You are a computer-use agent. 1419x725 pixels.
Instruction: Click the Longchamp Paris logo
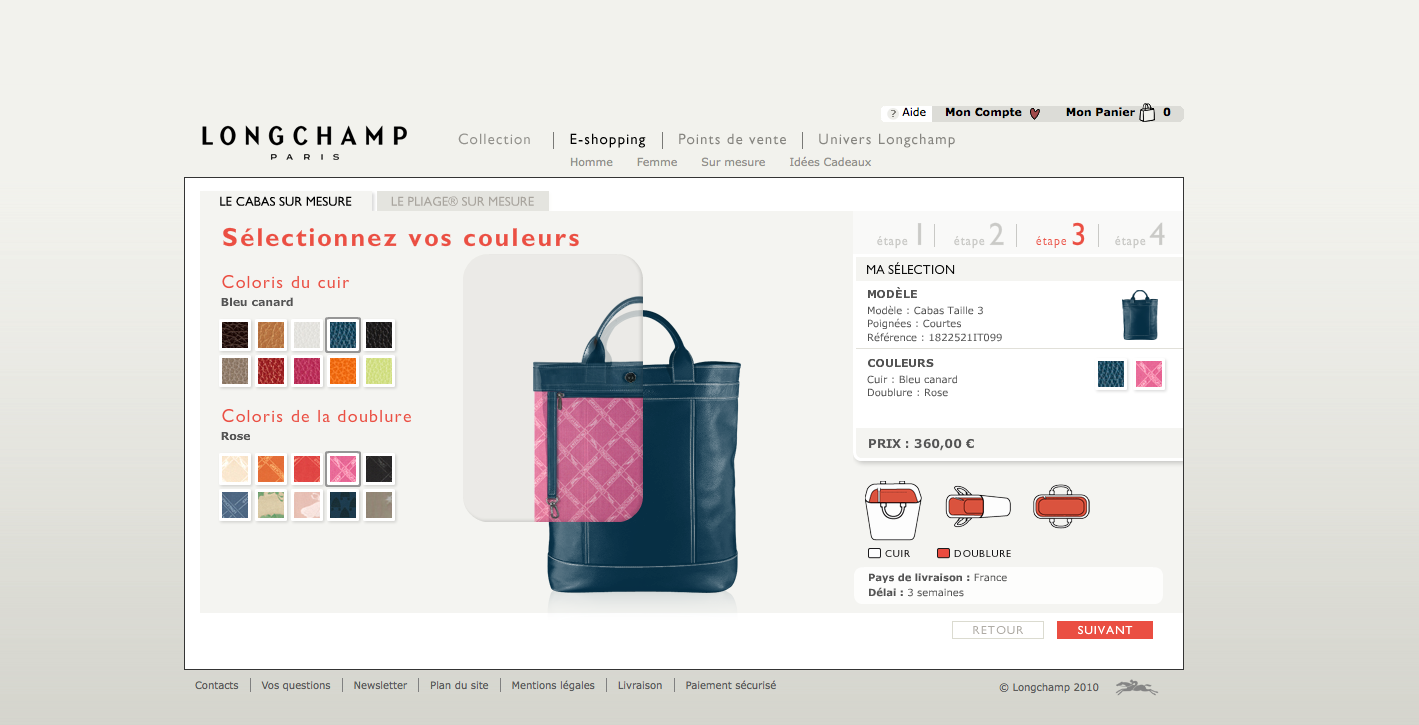tap(304, 142)
